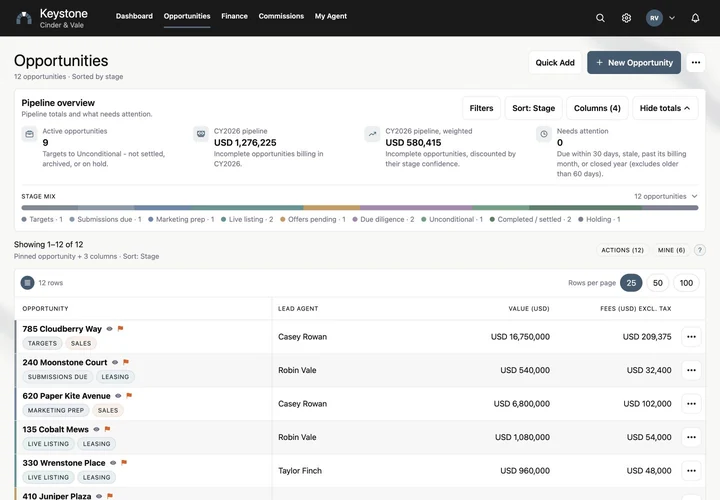Image resolution: width=720 pixels, height=500 pixels.
Task: Open row menu for 240 Moonstone Court
Action: coord(691,370)
